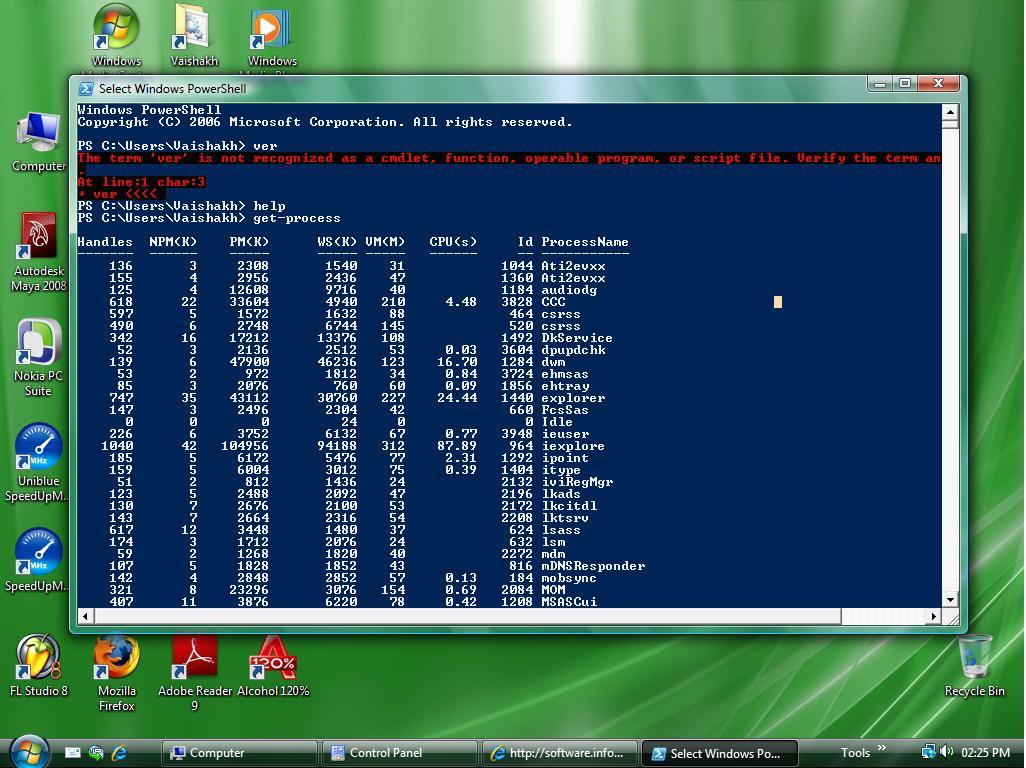The image size is (1026, 768).
Task: Launch the Uniblue SpeedUpM shortcut
Action: (x=38, y=463)
